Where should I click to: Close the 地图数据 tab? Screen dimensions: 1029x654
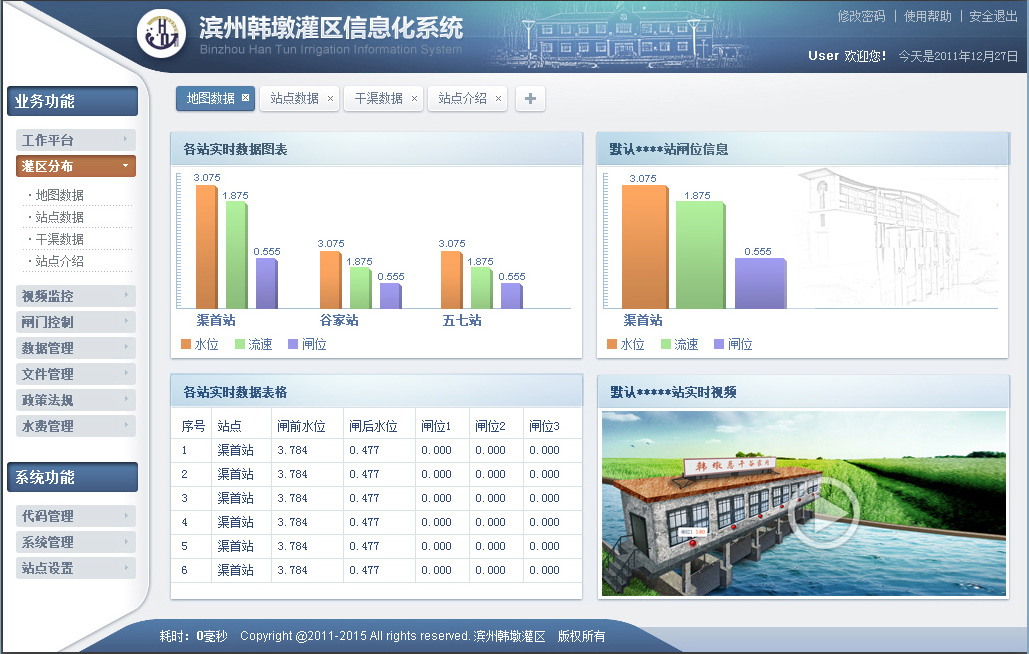pos(246,98)
